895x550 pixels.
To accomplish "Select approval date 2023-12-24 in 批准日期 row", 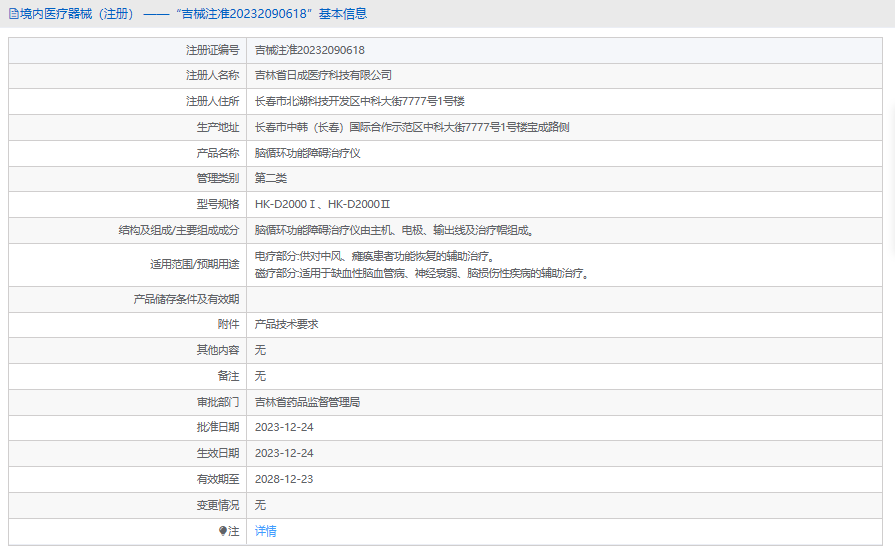I will click(284, 427).
